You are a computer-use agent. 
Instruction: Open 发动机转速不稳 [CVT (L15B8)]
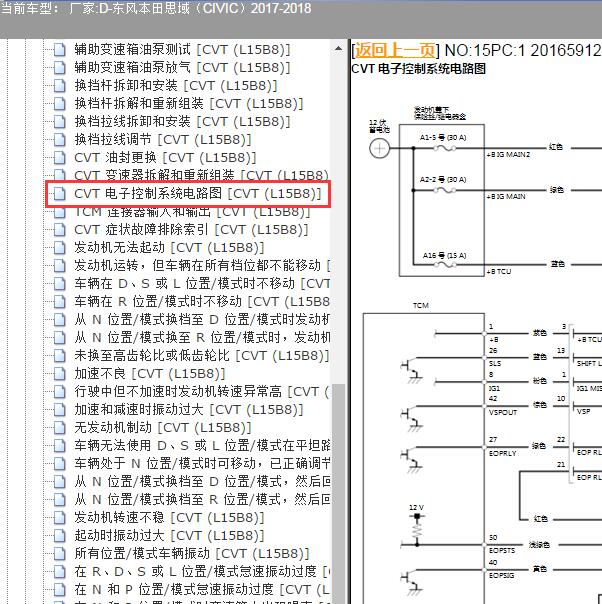click(x=169, y=517)
